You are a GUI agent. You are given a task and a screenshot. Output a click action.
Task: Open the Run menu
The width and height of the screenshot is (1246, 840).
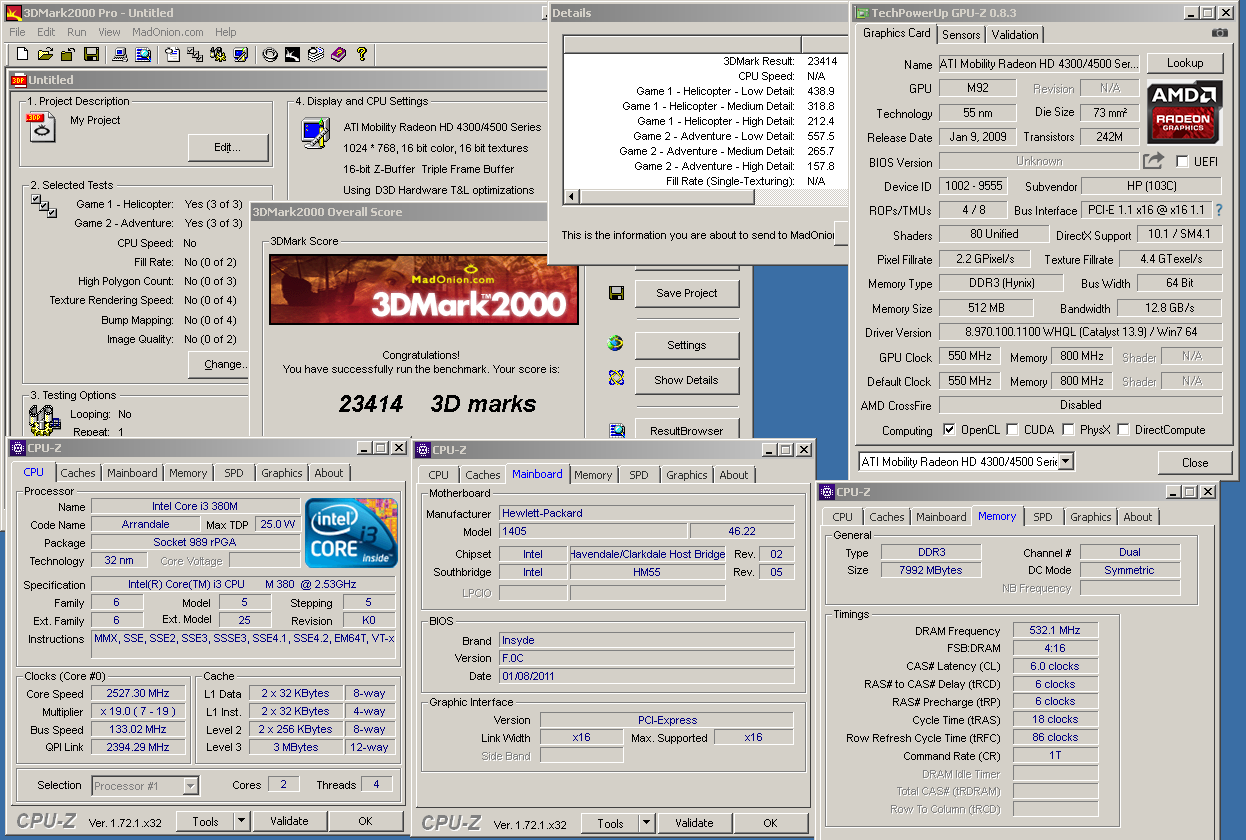pos(77,32)
